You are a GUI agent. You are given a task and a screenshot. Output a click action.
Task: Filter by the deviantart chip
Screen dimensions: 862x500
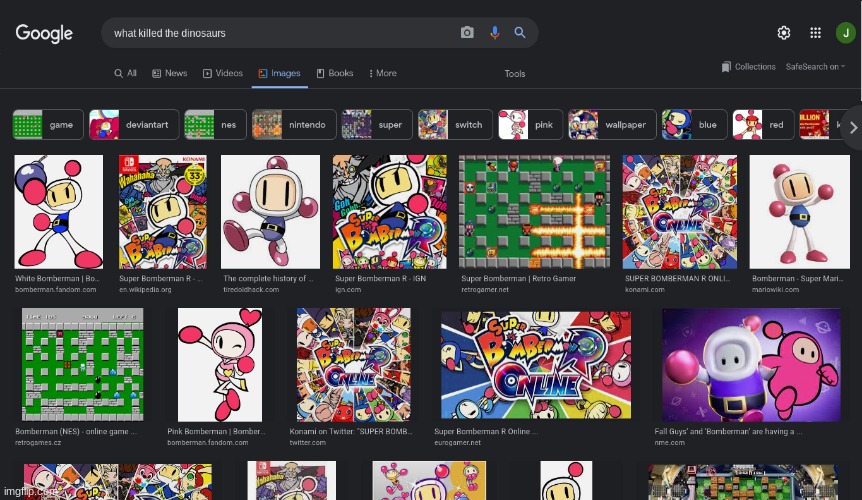[x=134, y=125]
